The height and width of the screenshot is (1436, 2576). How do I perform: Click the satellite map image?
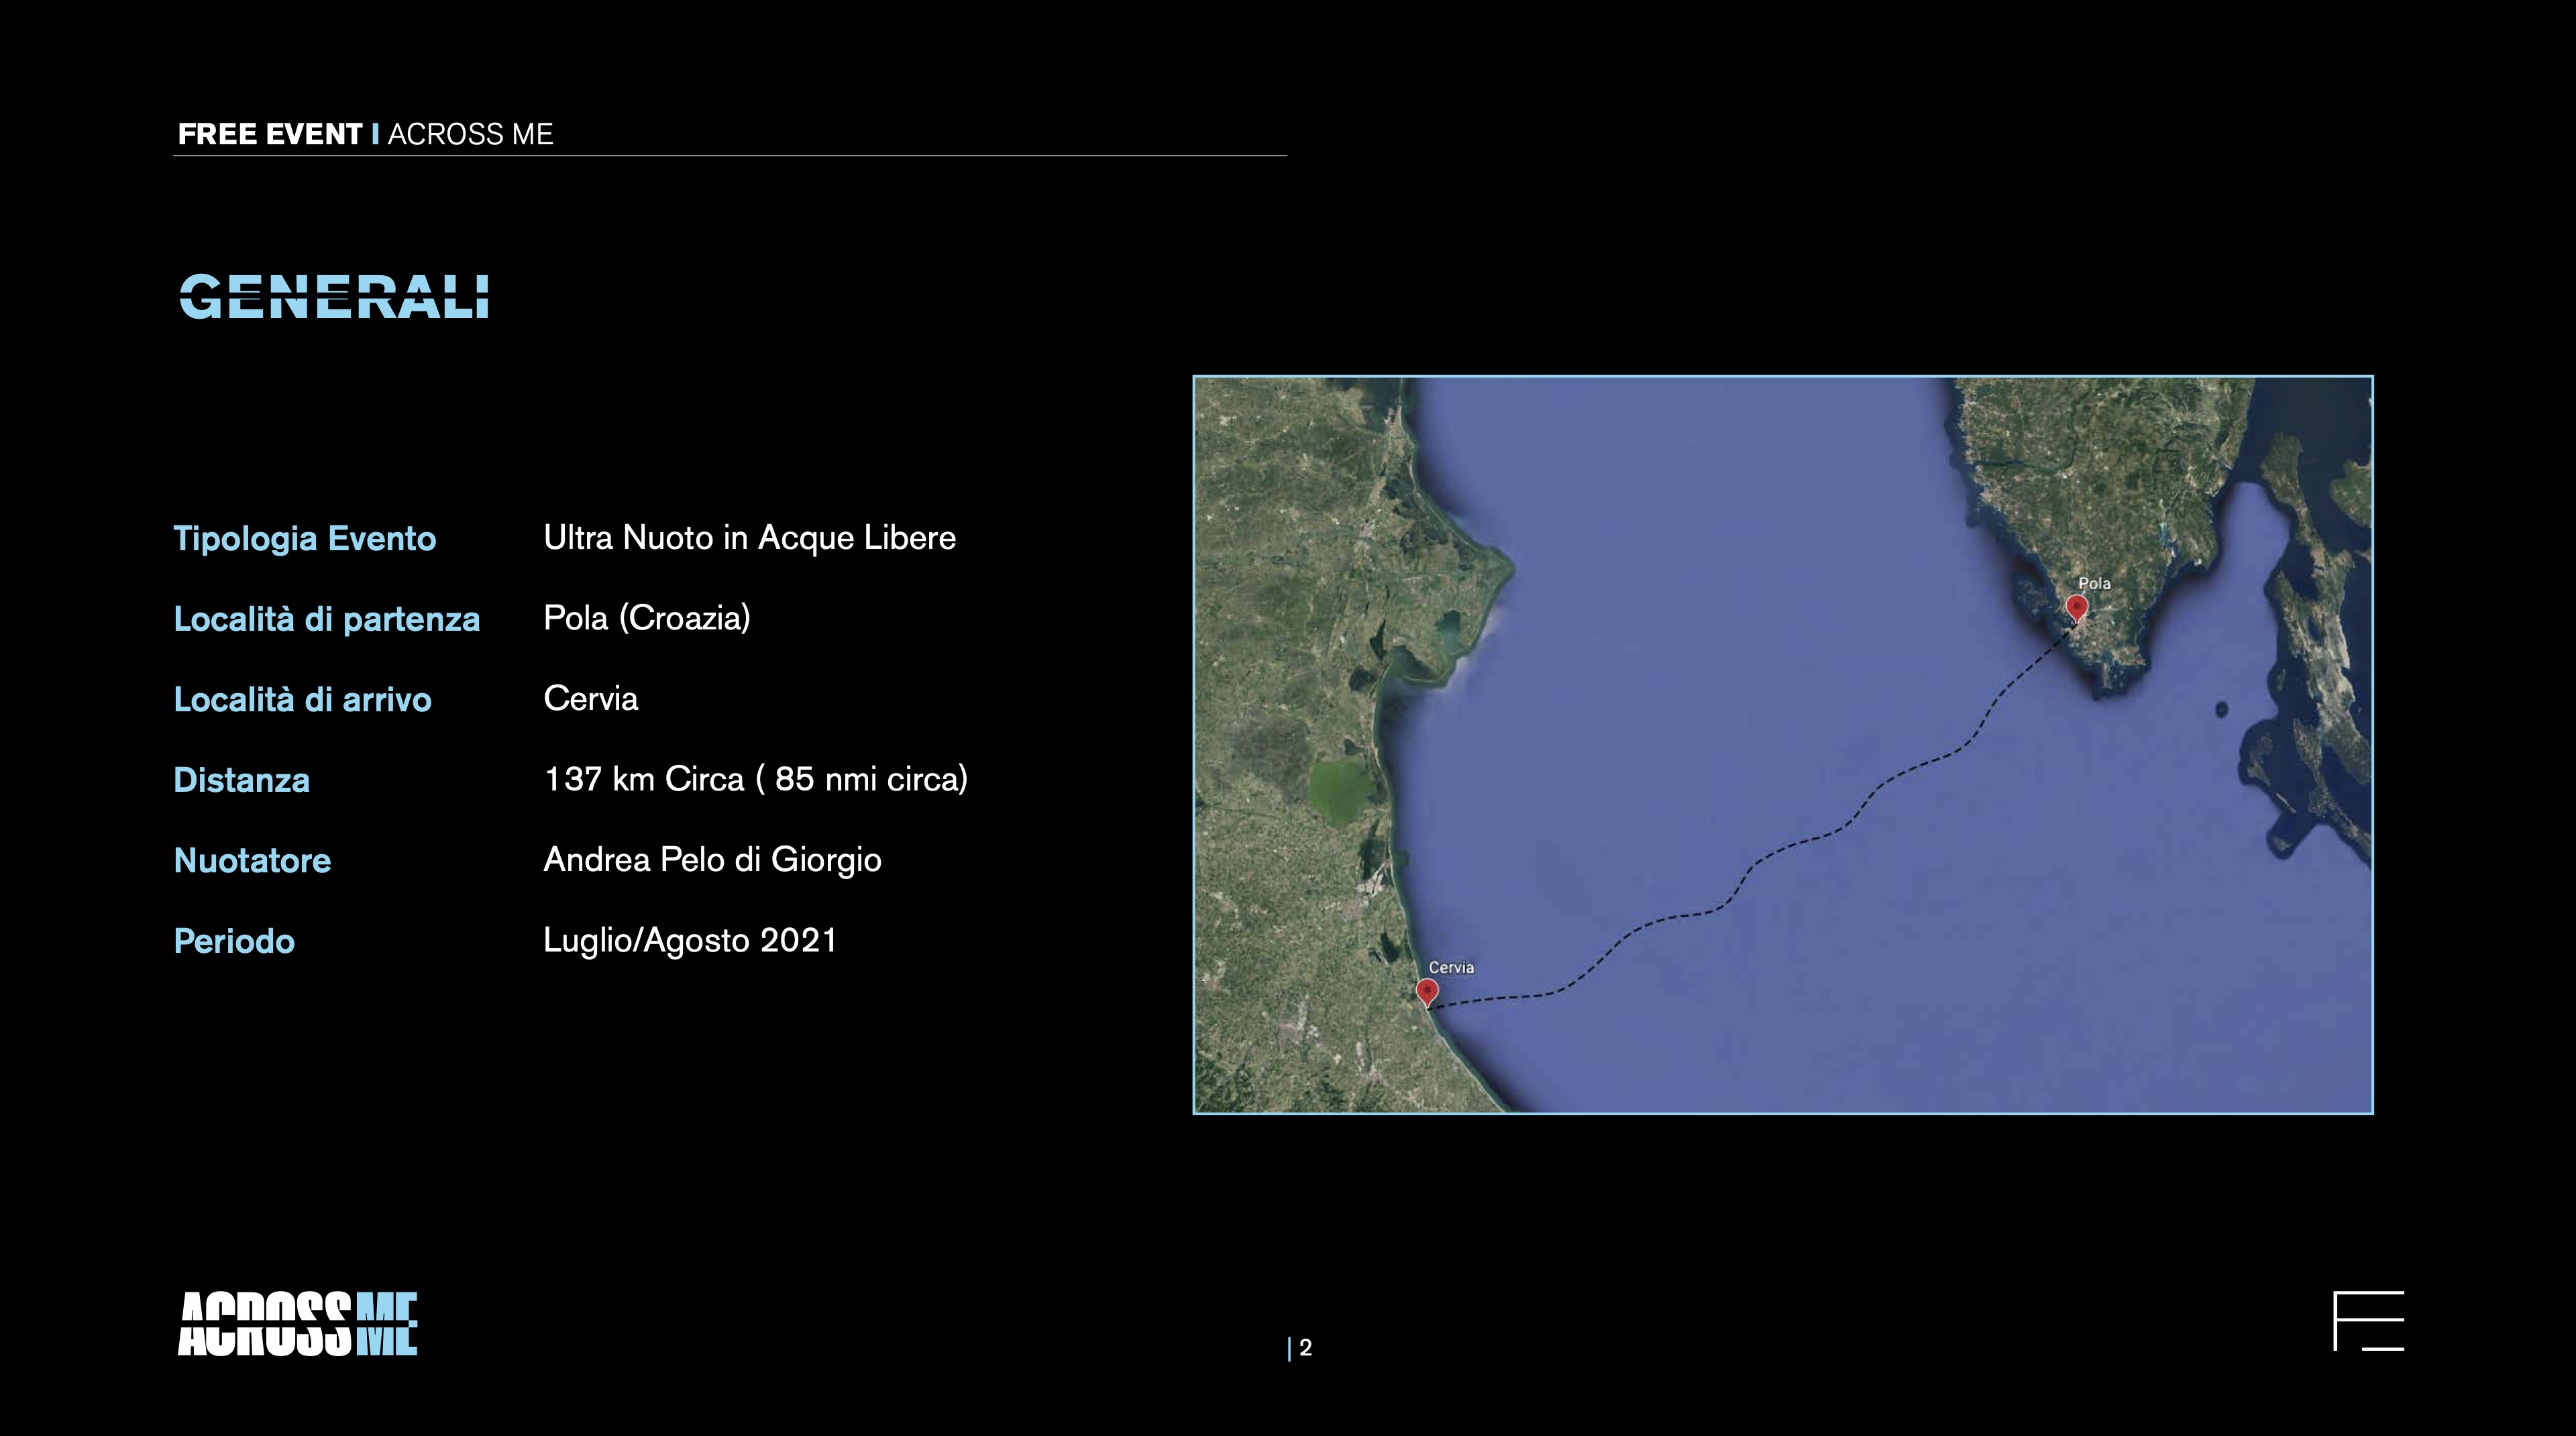(1783, 745)
